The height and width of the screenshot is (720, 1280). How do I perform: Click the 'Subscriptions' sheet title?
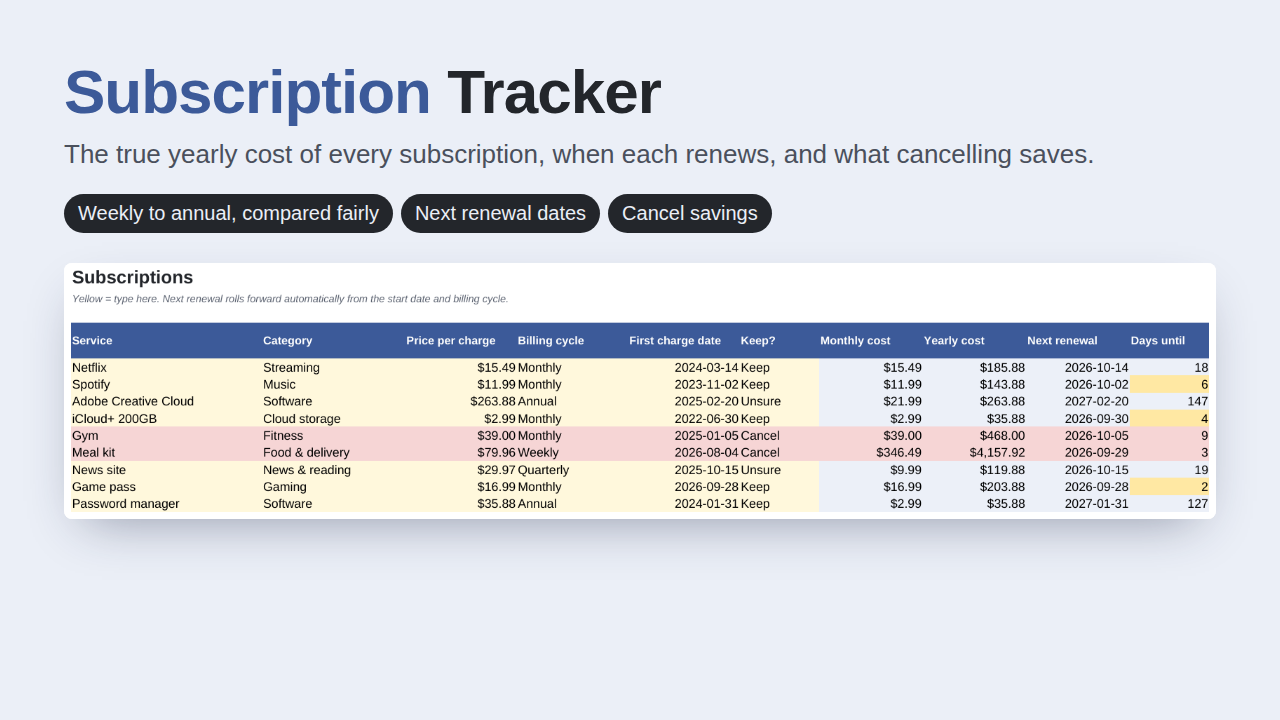(x=133, y=278)
